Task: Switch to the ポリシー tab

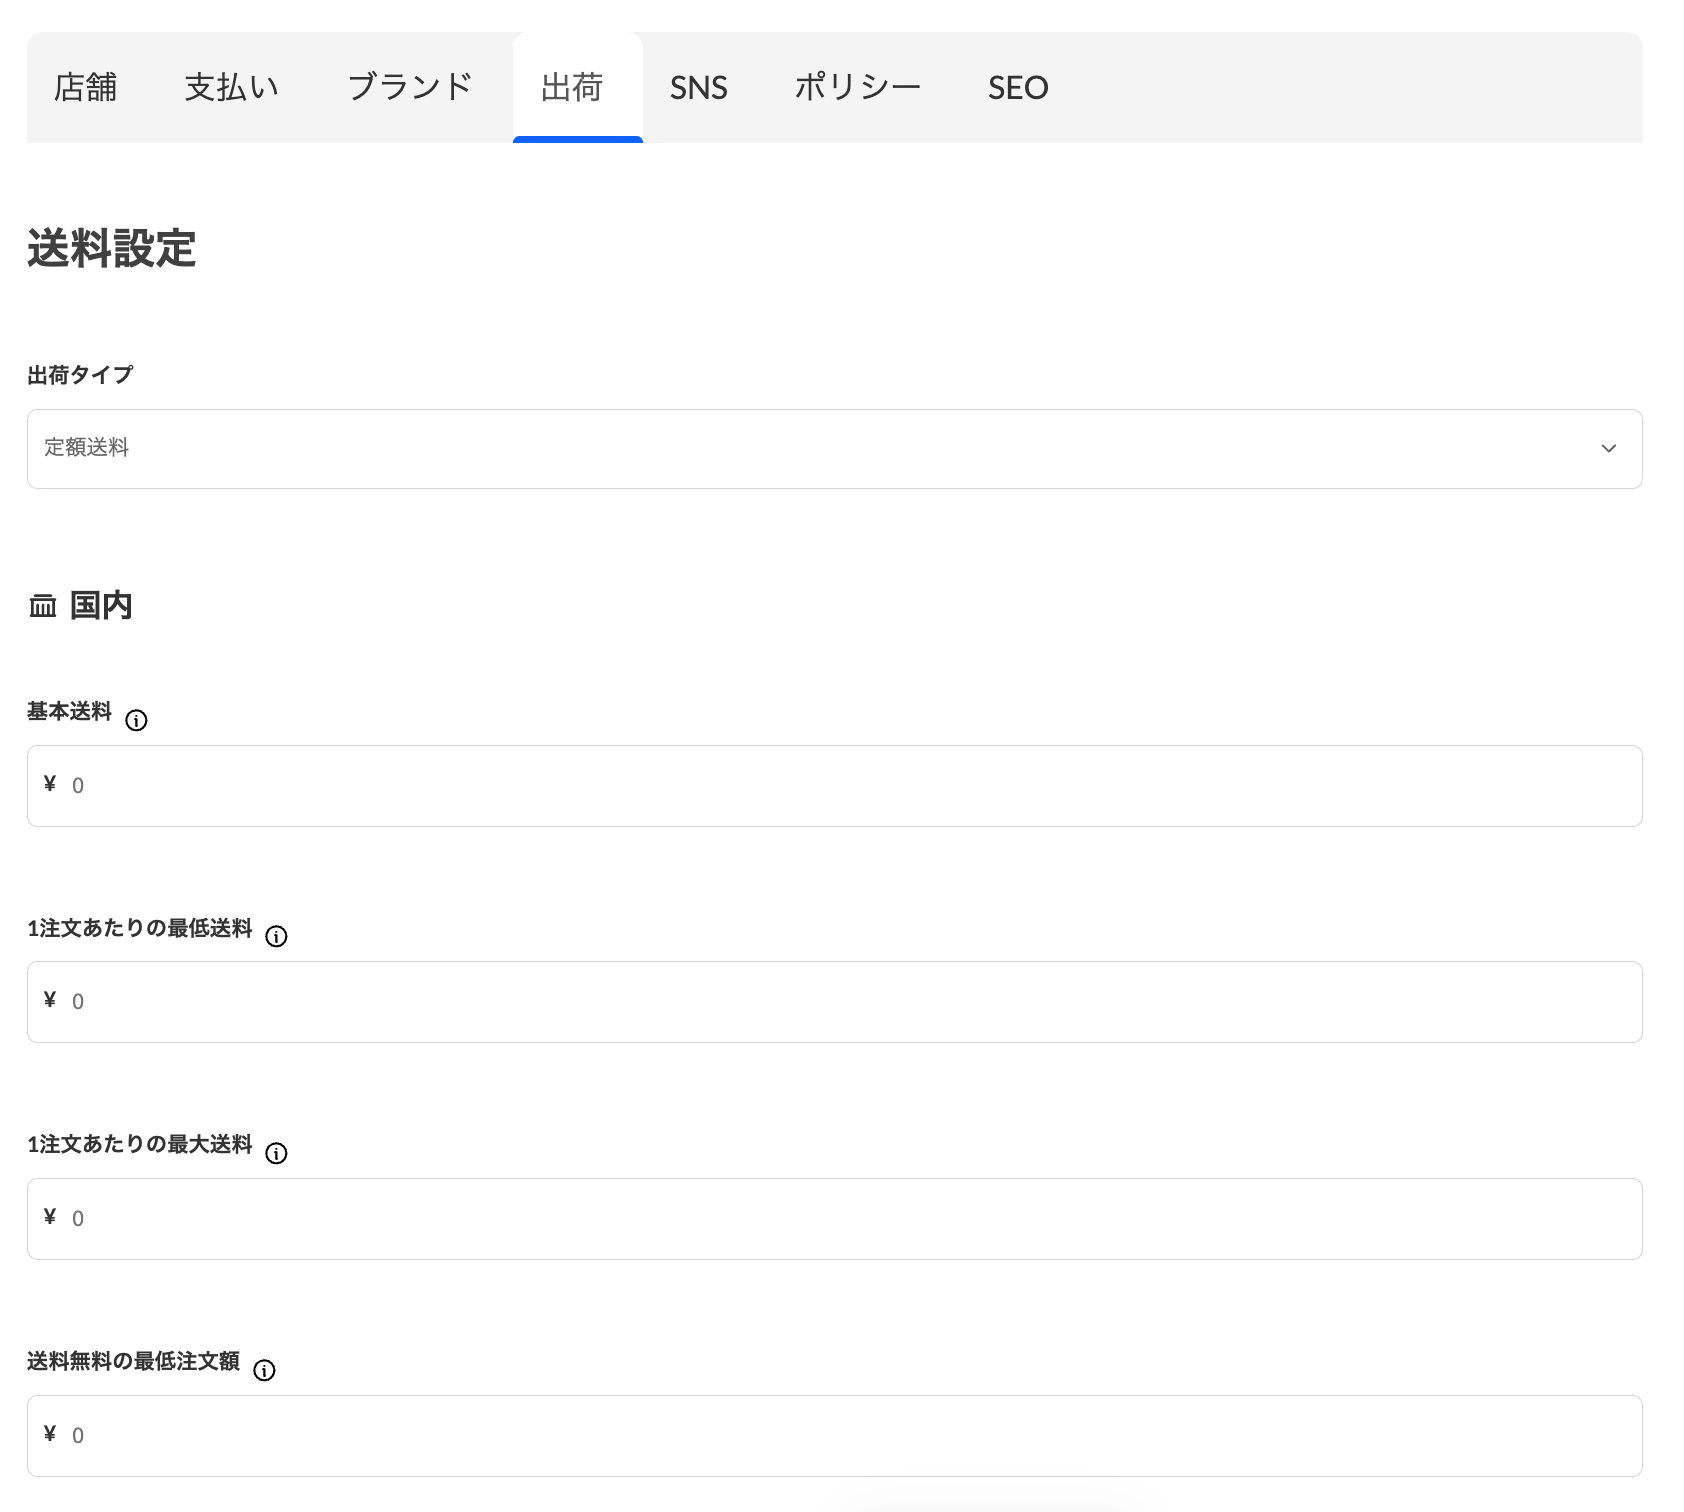Action: coord(857,88)
